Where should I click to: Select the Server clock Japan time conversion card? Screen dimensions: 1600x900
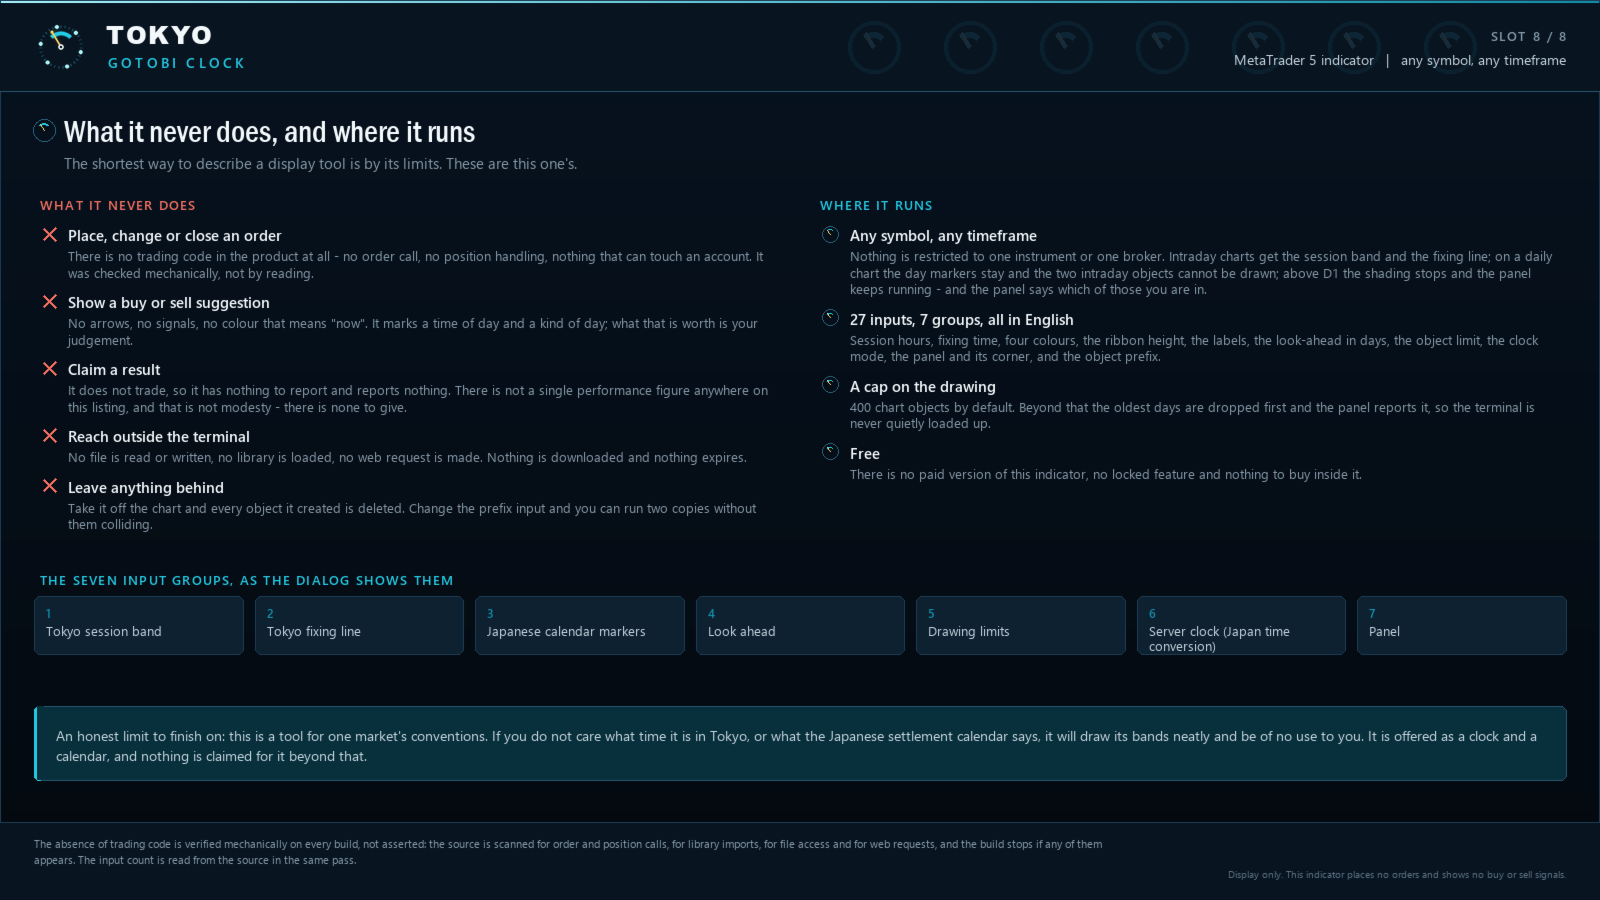(1241, 626)
